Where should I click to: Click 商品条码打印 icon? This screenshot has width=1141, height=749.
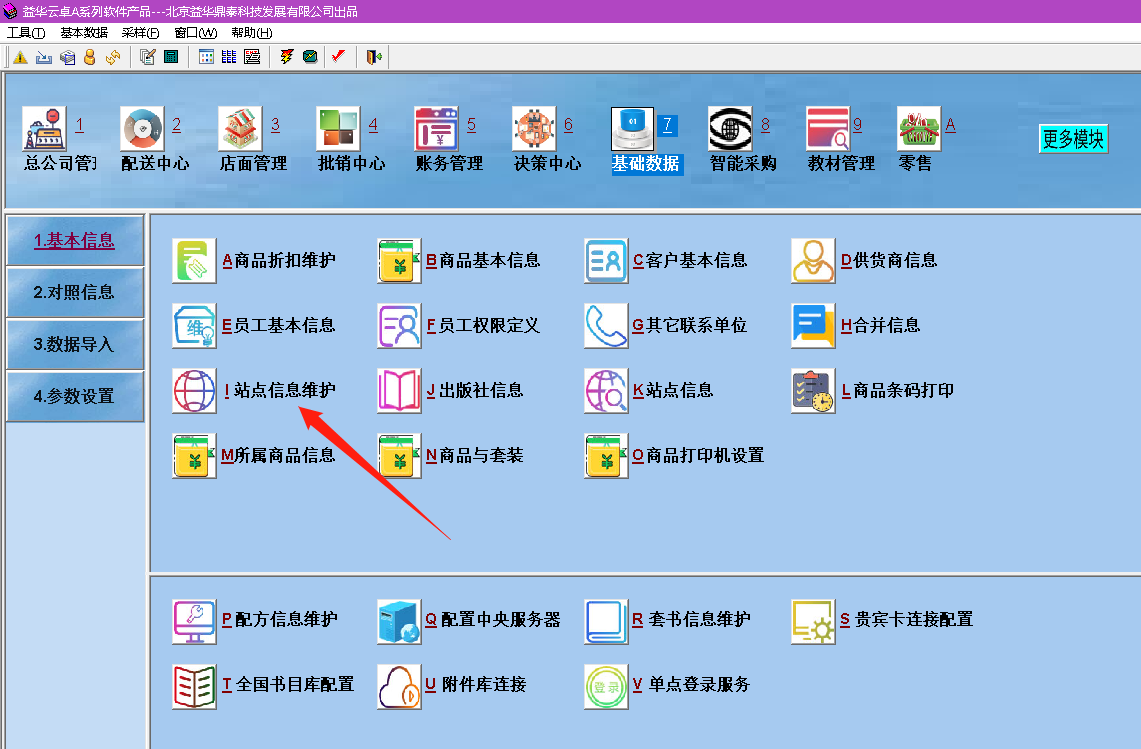(812, 391)
